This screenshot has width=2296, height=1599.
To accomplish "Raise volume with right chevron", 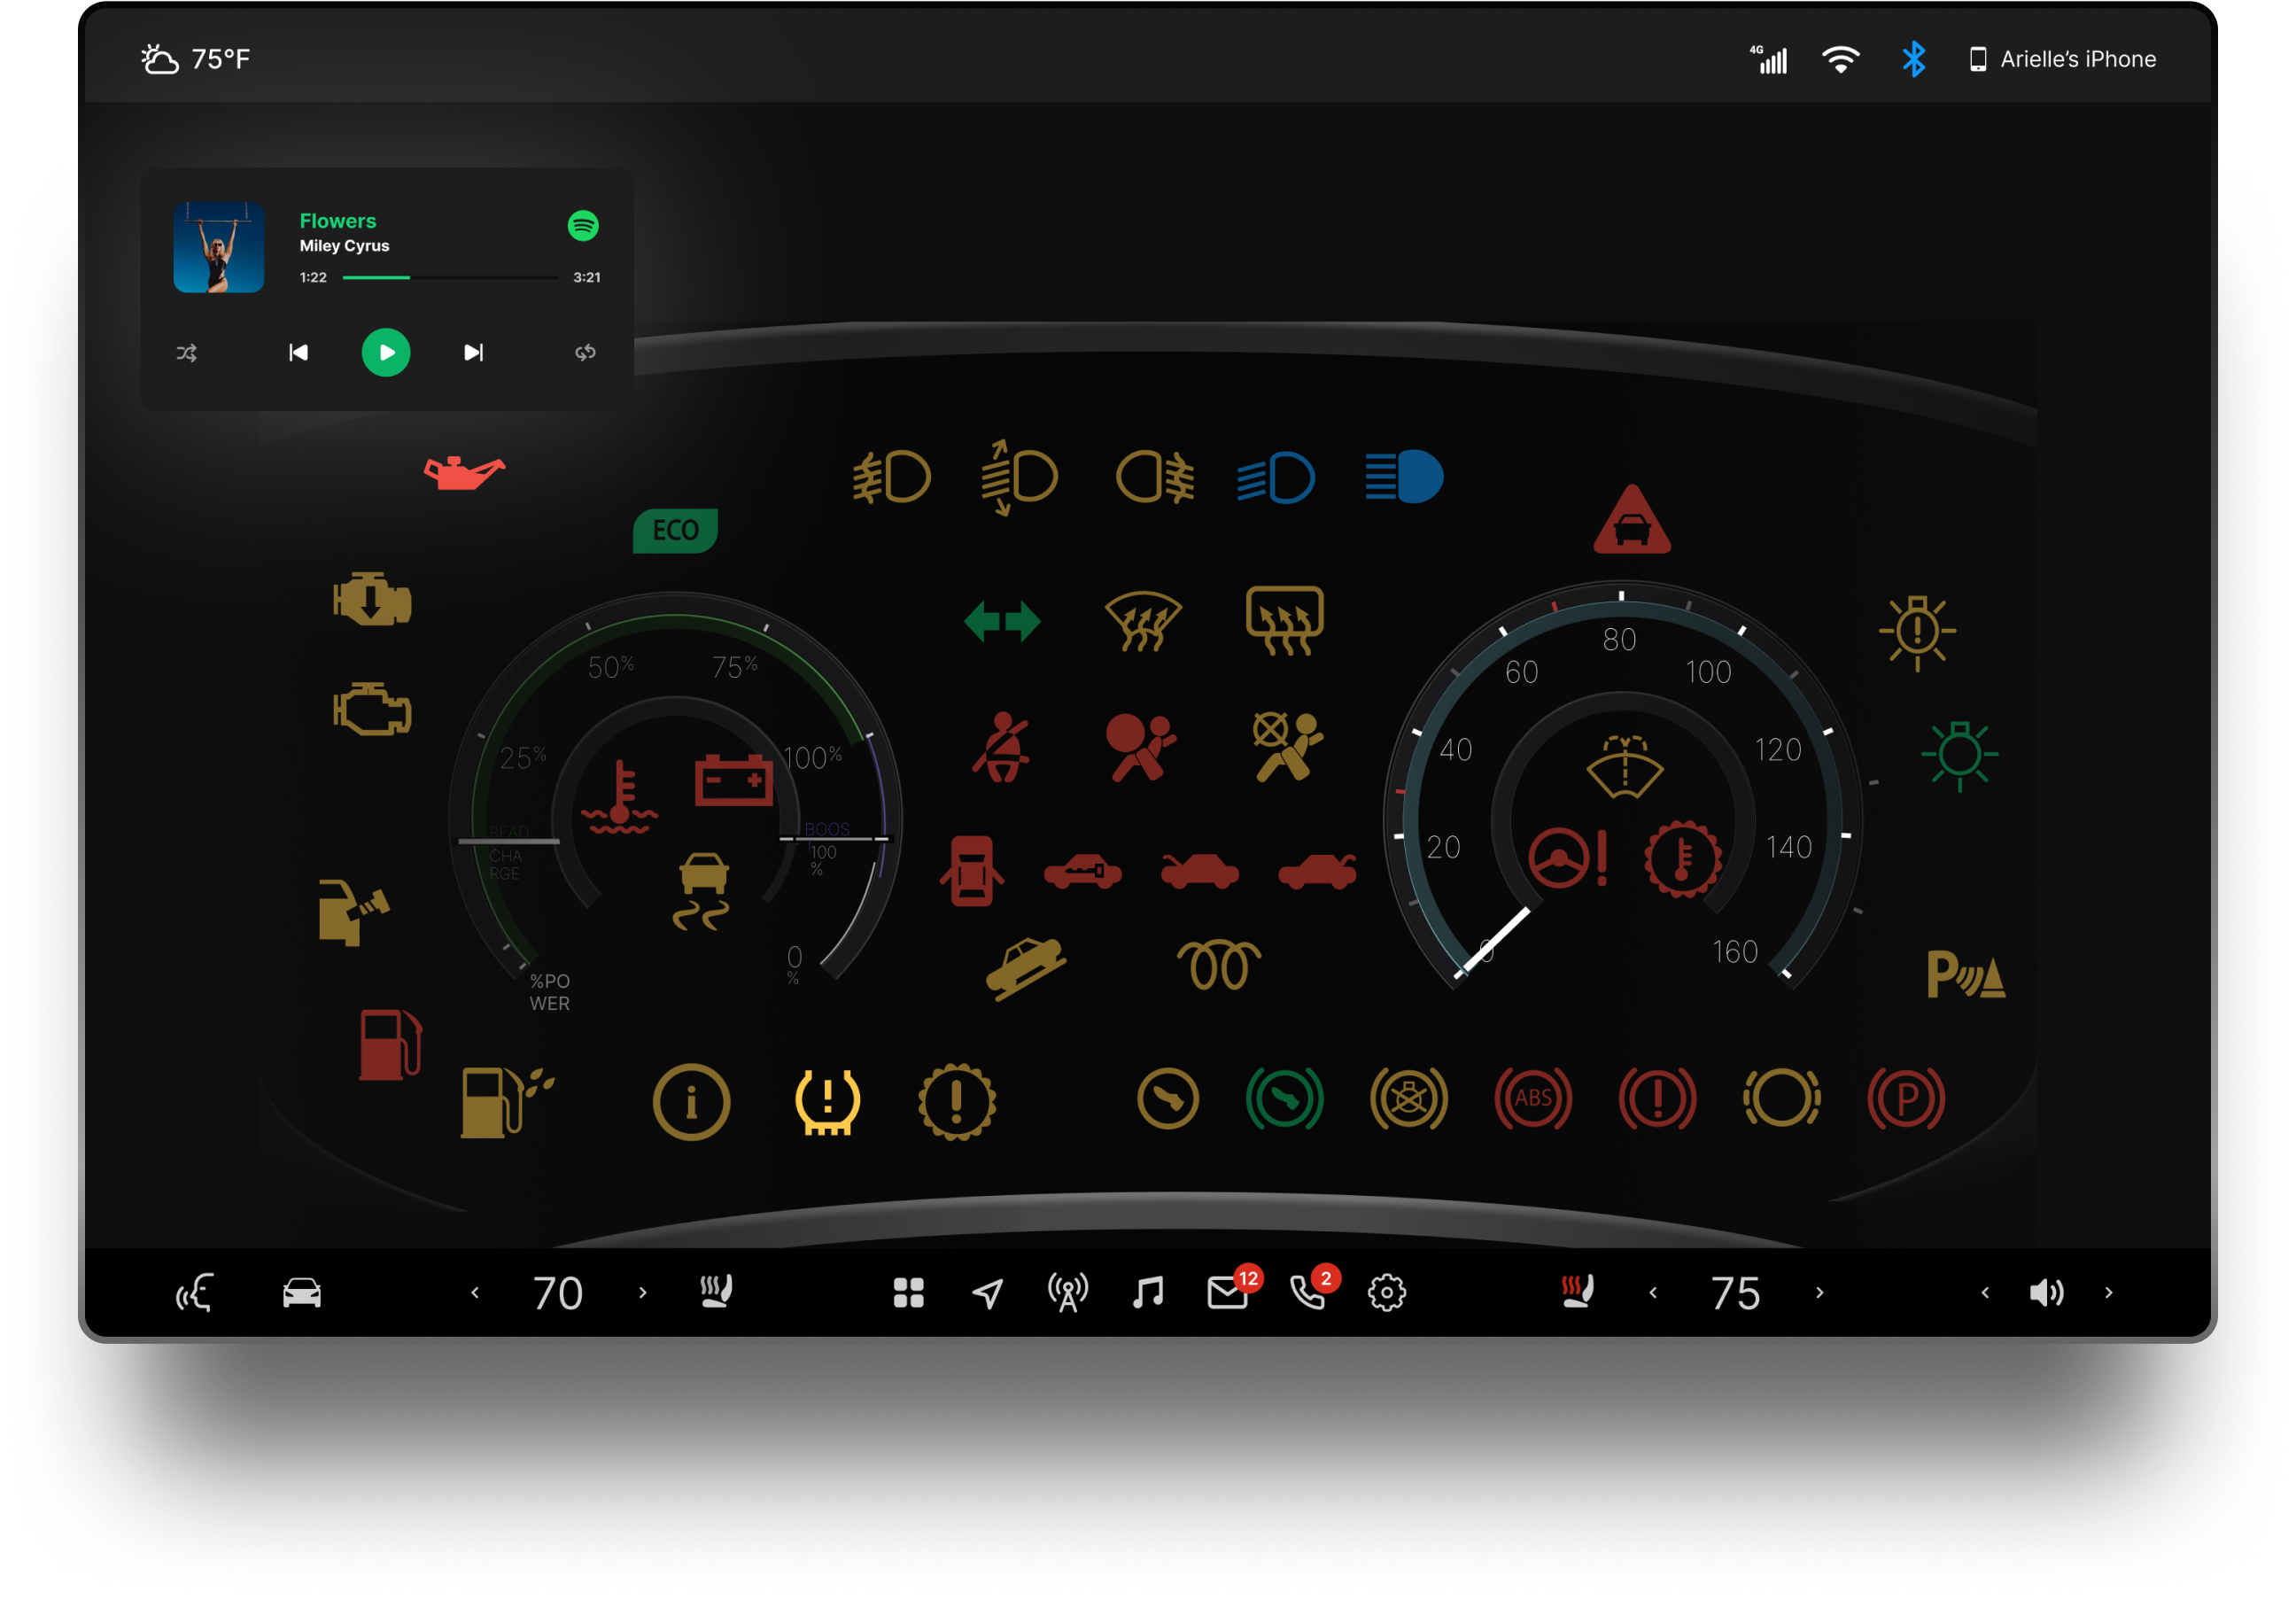I will point(2109,1293).
